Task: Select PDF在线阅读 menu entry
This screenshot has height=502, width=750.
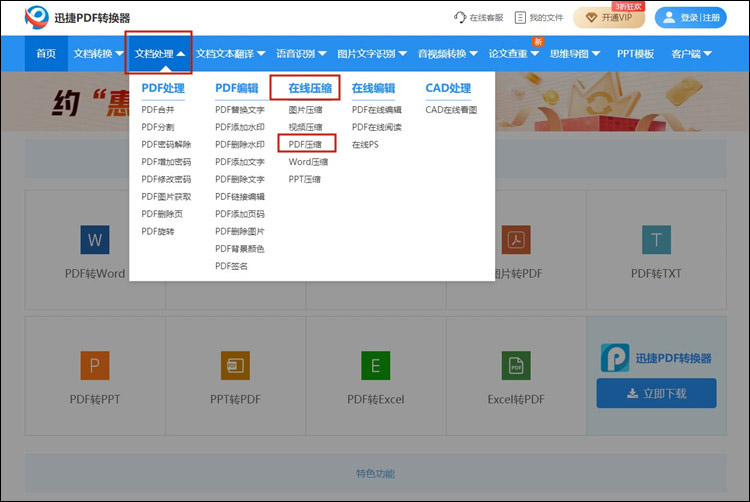Action: (x=377, y=127)
